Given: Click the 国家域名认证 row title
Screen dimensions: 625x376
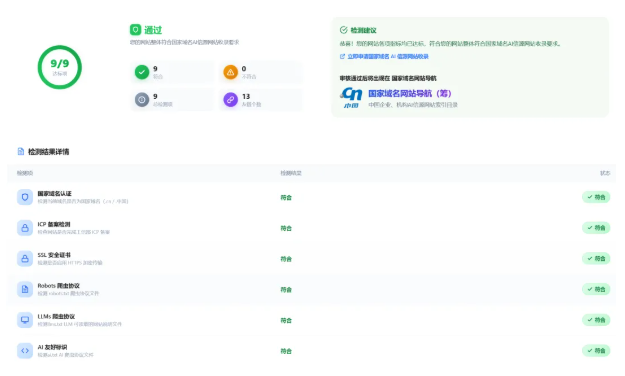Looking at the screenshot, I should (x=55, y=193).
